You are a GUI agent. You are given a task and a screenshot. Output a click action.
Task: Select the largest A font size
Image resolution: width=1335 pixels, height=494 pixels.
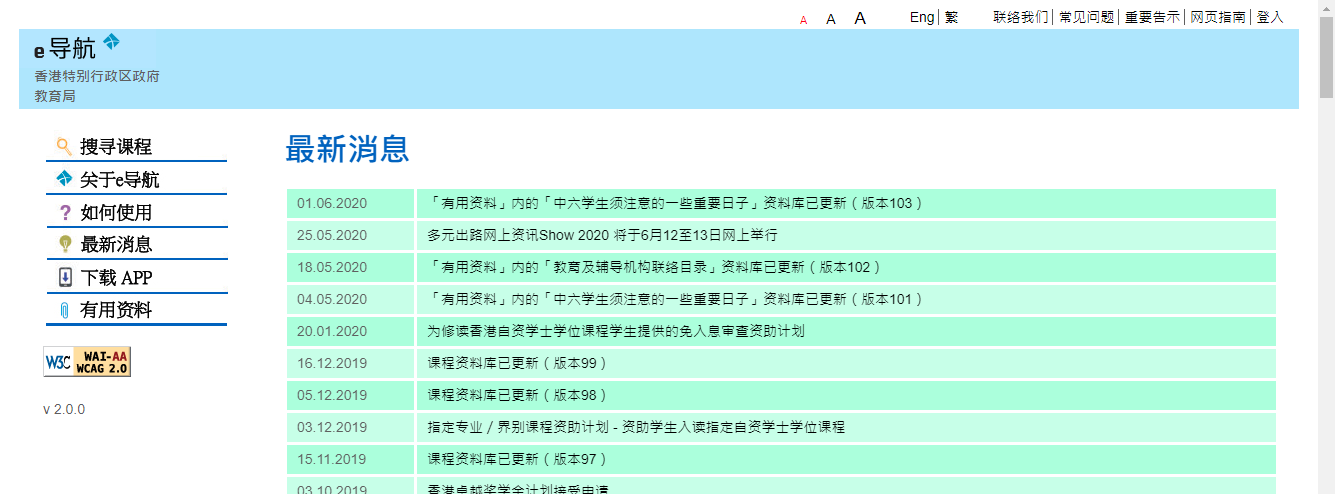coord(860,18)
